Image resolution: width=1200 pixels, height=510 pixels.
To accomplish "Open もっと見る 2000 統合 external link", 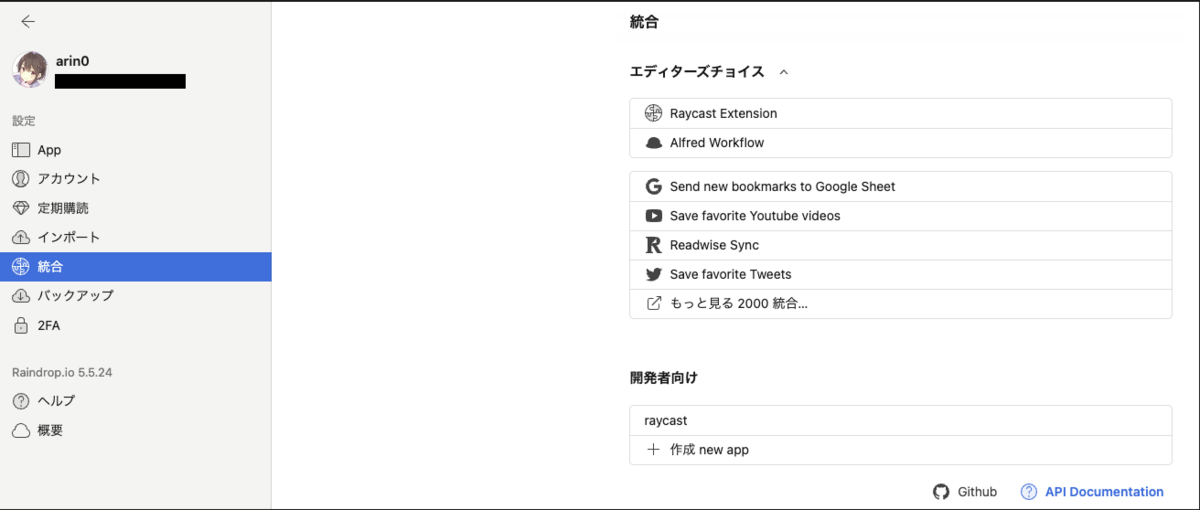I will (900, 303).
